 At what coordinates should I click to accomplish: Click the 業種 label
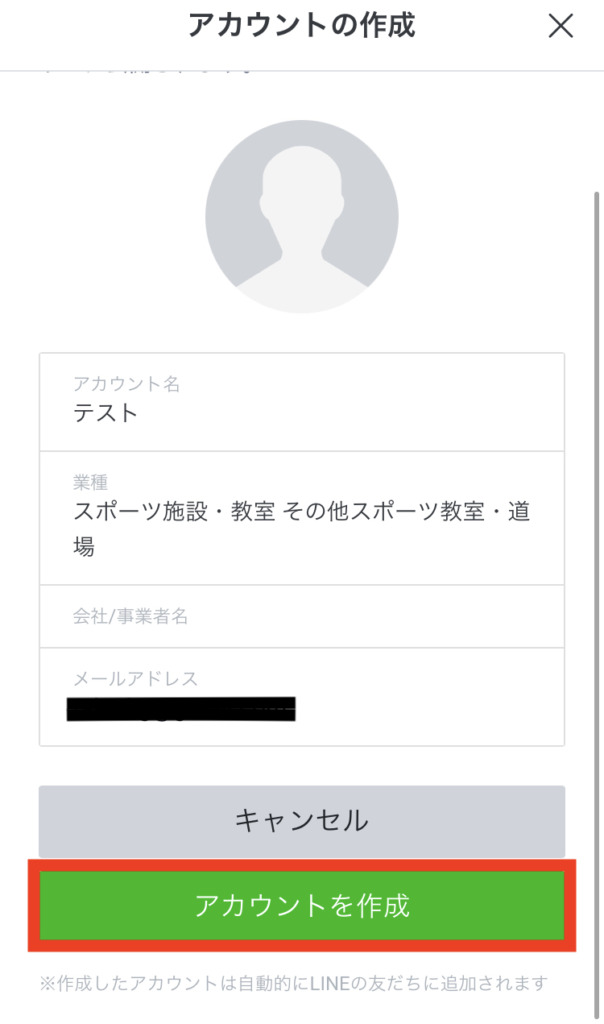pos(92,483)
